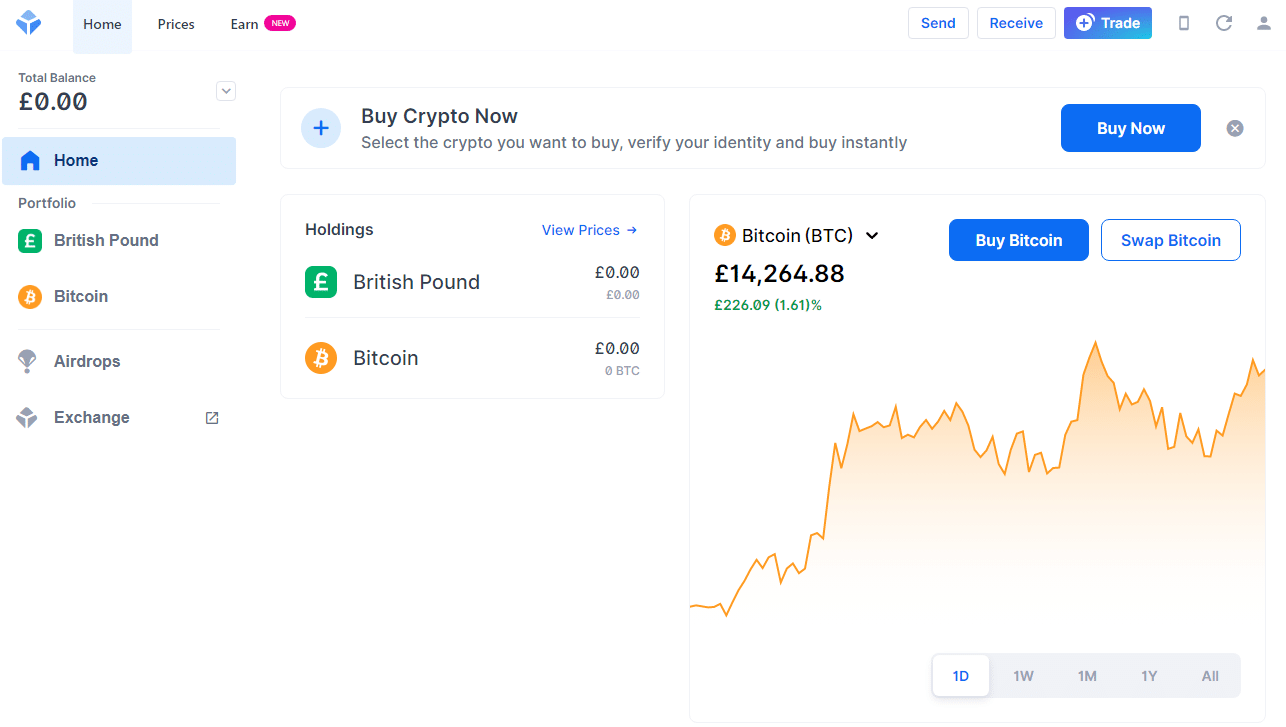Click the Total Balance £0.00 amount
The image size is (1286, 727).
coord(53,101)
